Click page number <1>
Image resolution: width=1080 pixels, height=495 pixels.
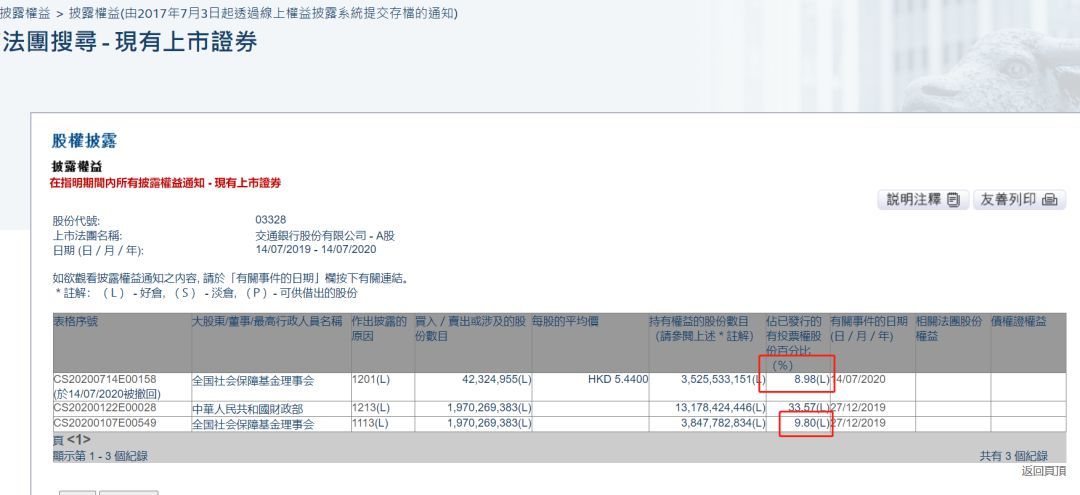click(x=79, y=440)
